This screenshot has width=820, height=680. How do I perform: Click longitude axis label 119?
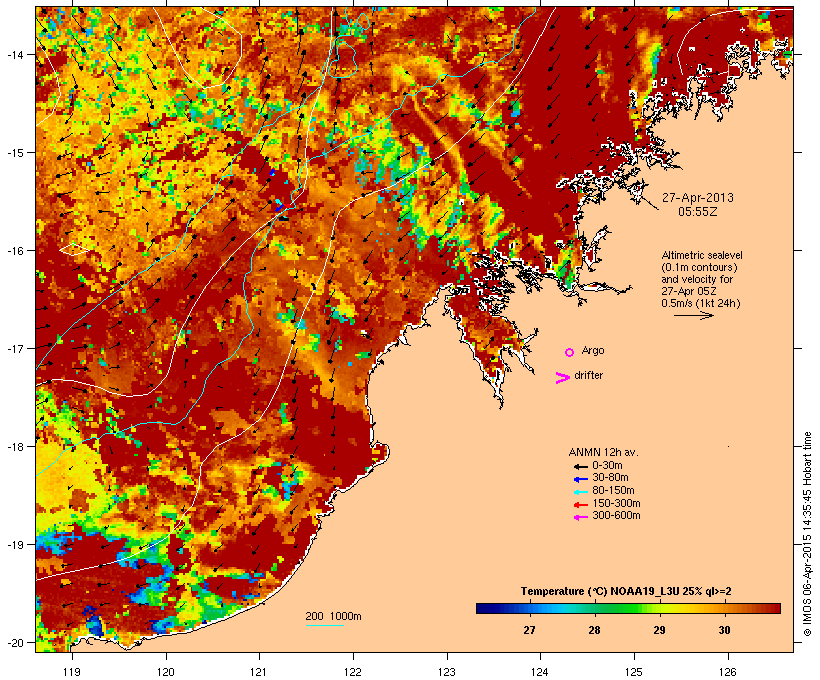72,672
